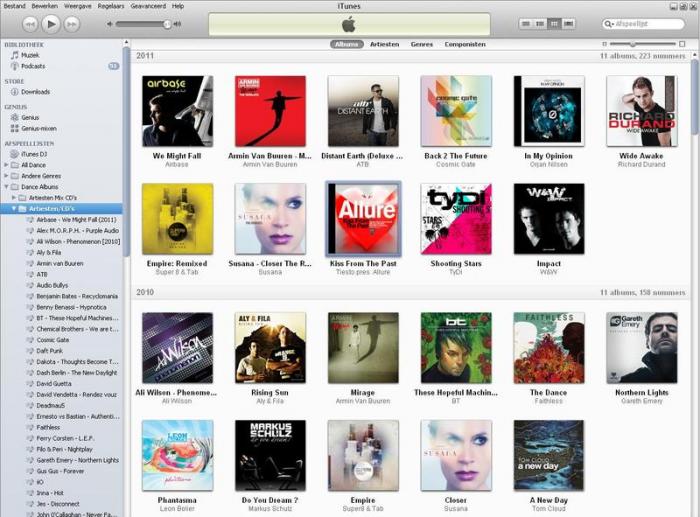Click the volume mute speaker icon
This screenshot has height=517, width=700.
point(110,24)
